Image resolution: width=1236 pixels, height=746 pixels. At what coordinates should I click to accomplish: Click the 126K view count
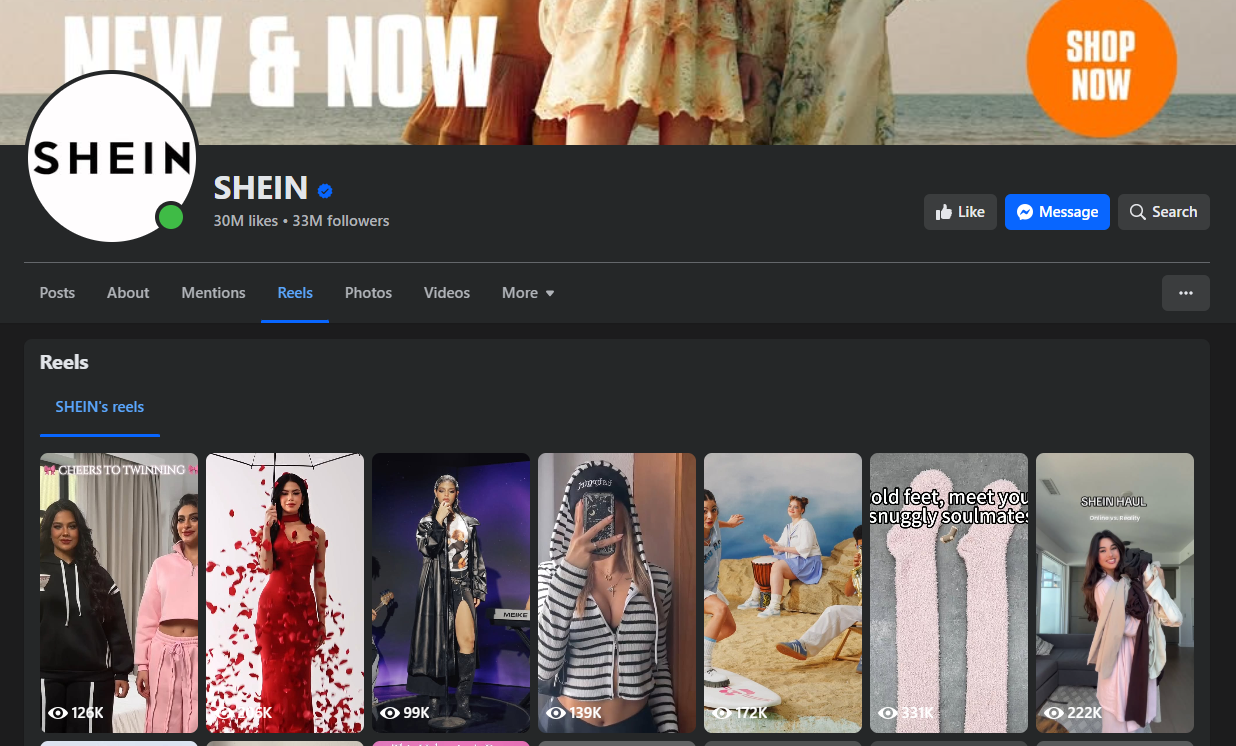pyautogui.click(x=87, y=713)
